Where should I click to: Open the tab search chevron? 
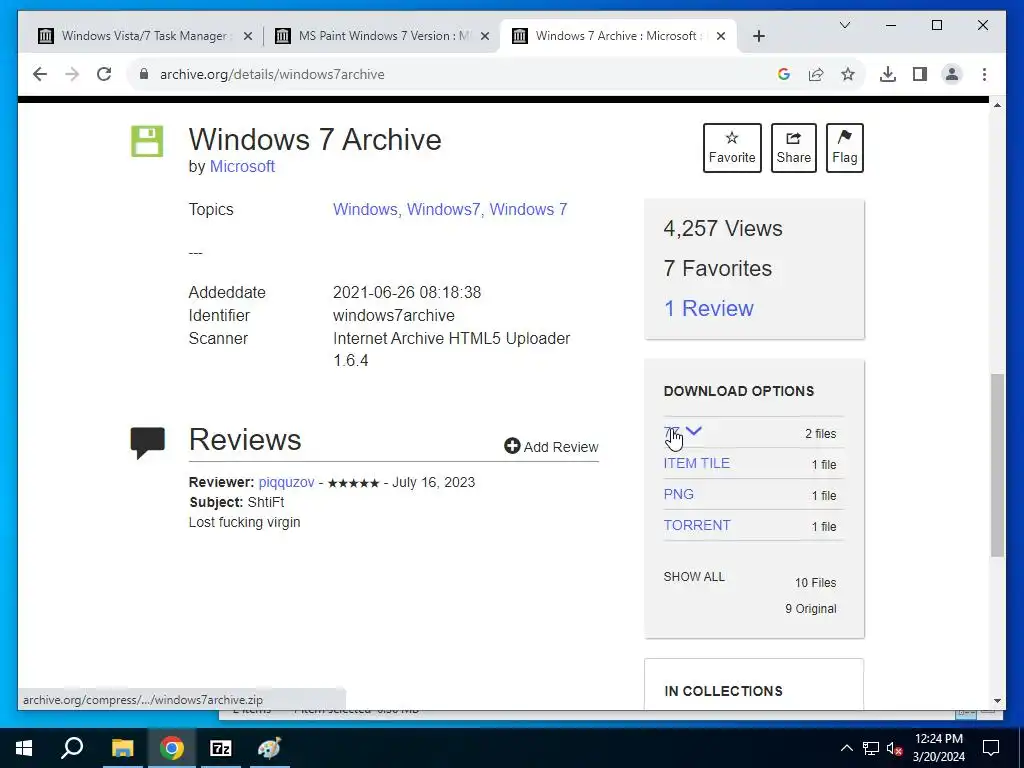[x=844, y=25]
